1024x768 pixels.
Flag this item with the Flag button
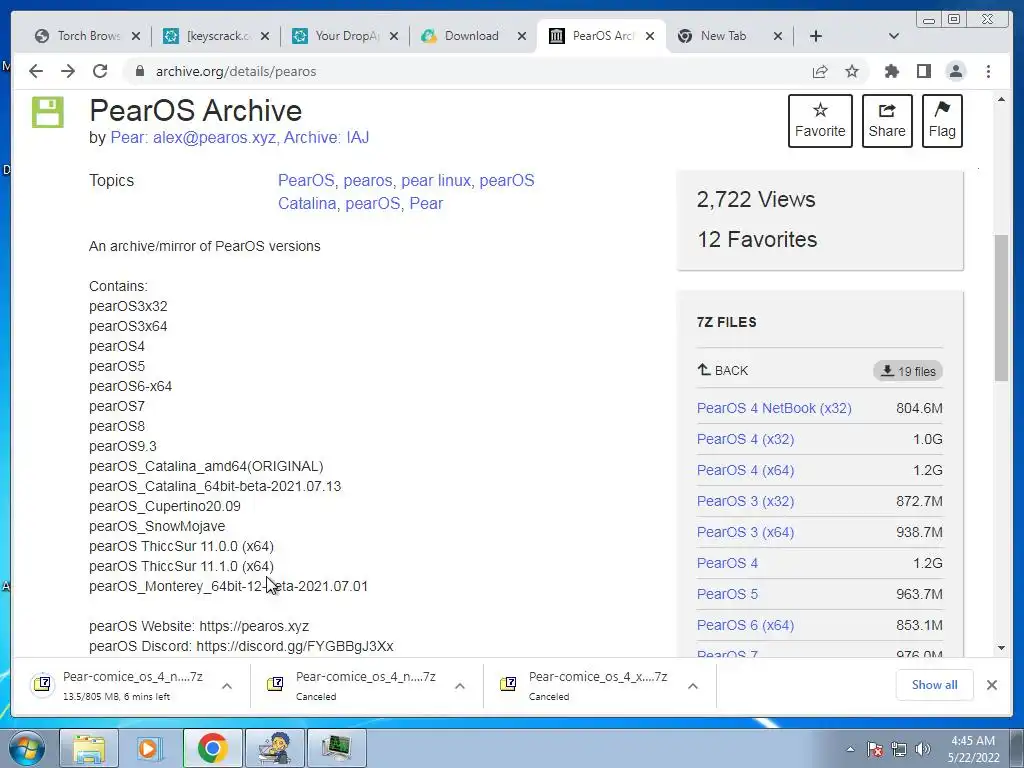point(942,121)
